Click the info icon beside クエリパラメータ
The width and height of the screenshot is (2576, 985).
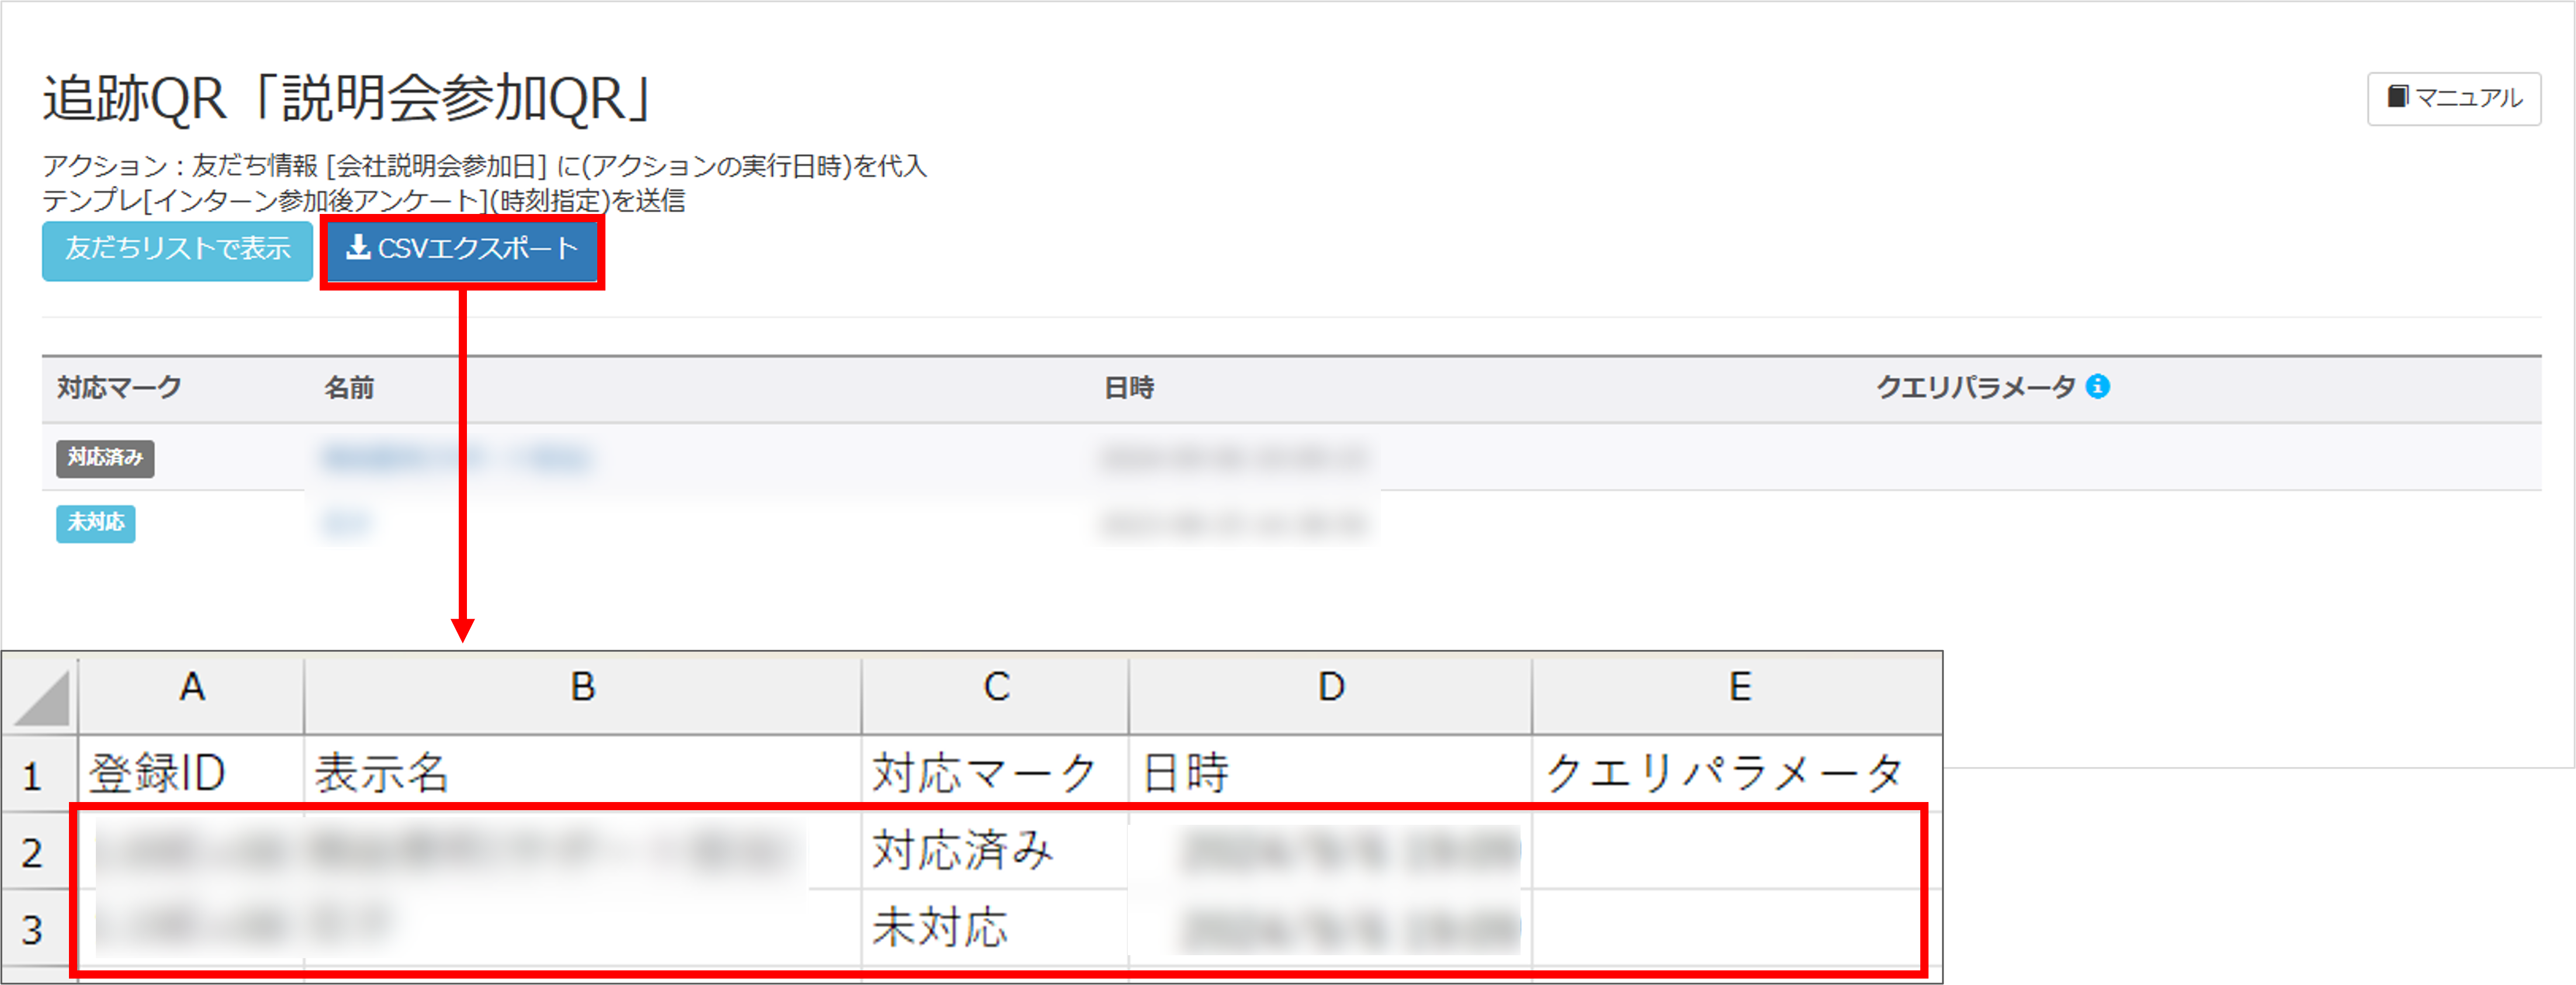pos(2097,387)
